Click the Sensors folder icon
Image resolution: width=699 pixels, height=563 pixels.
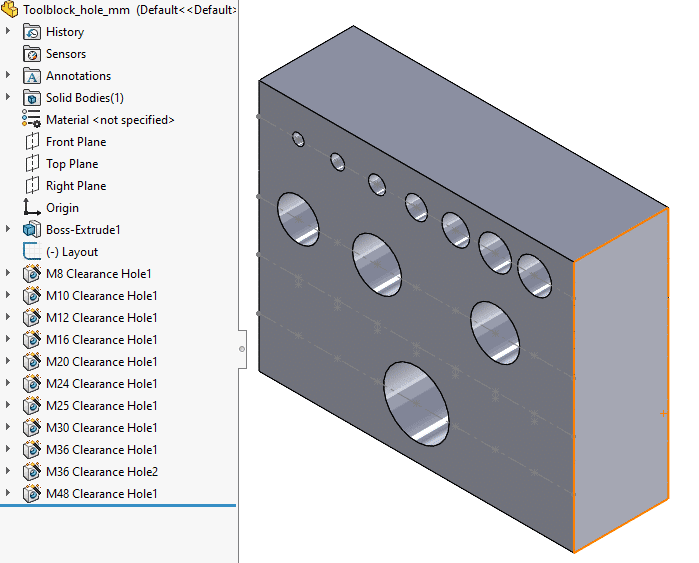[32, 54]
